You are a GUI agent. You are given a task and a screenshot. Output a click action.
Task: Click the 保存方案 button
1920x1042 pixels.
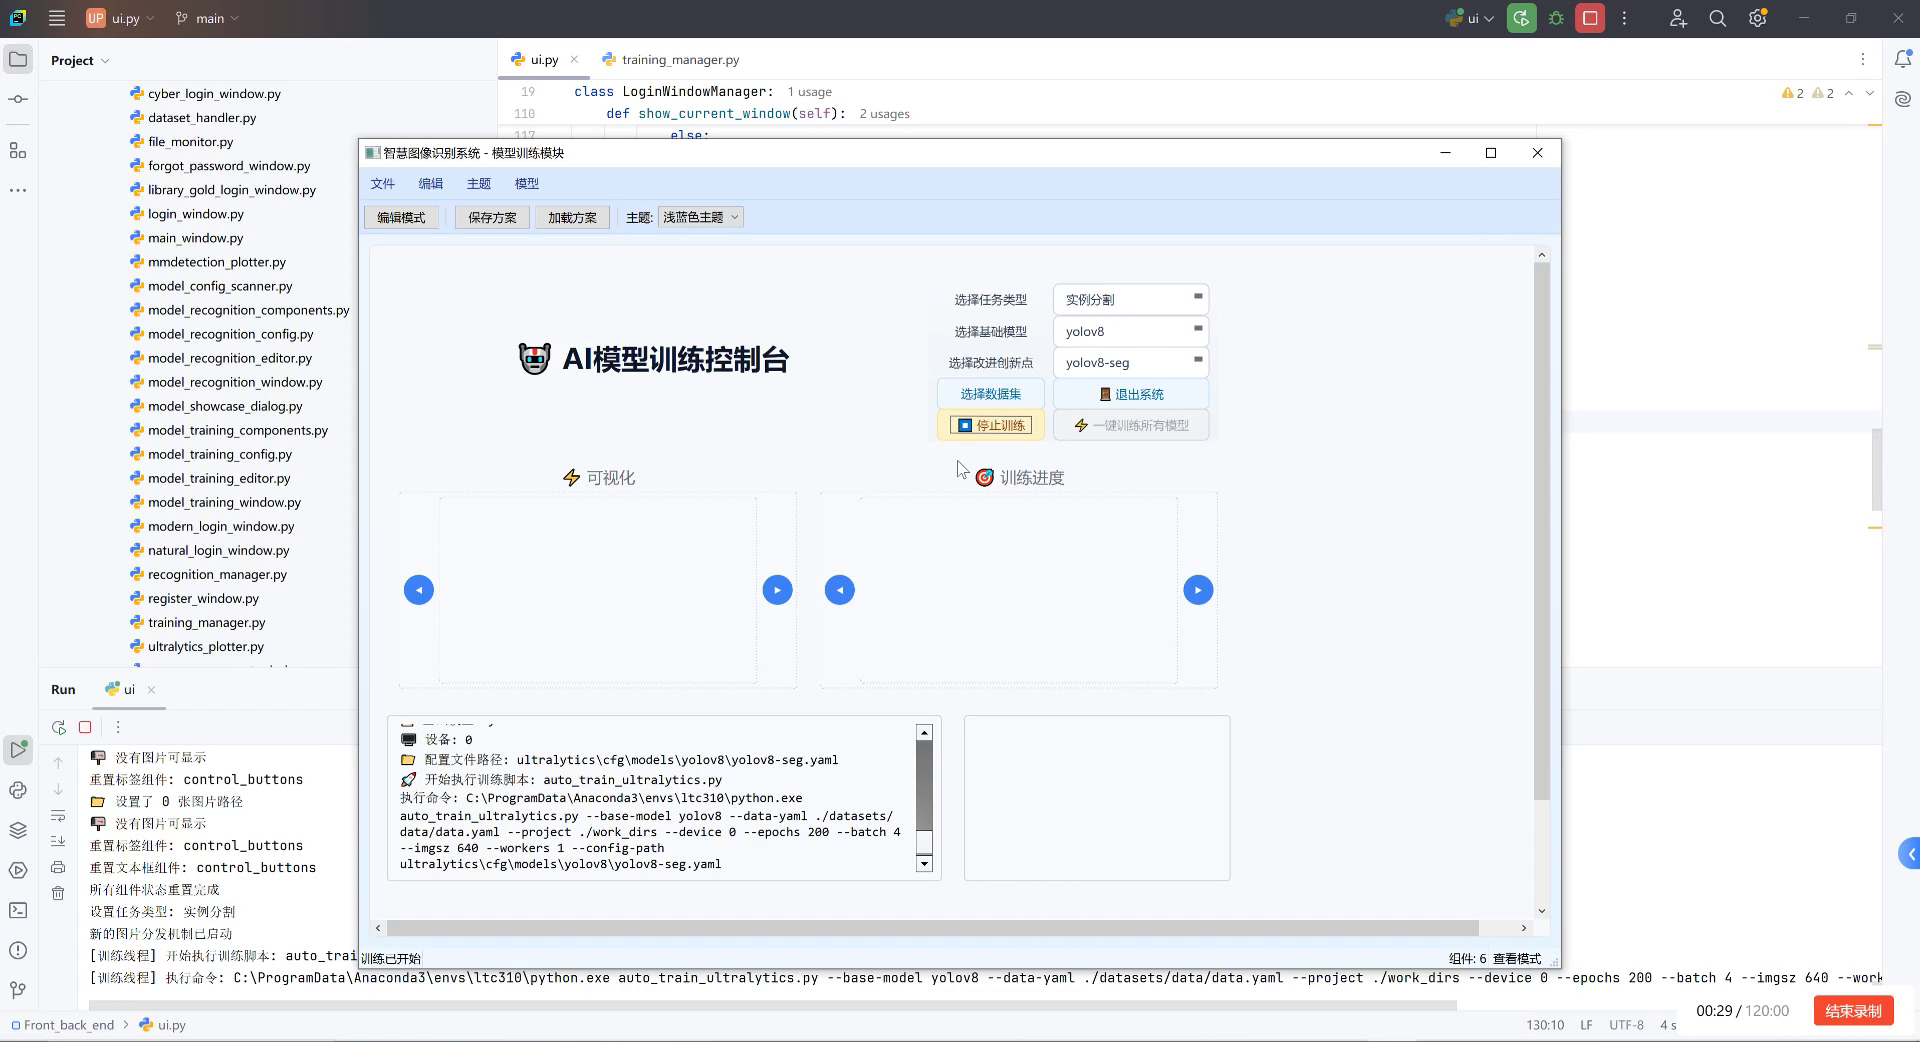(x=492, y=217)
